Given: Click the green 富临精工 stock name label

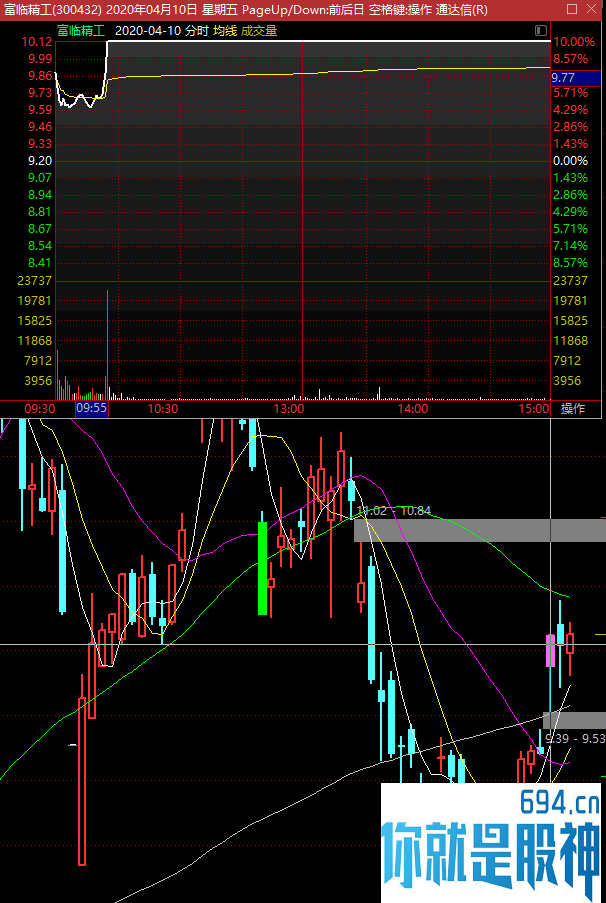Looking at the screenshot, I should (80, 31).
